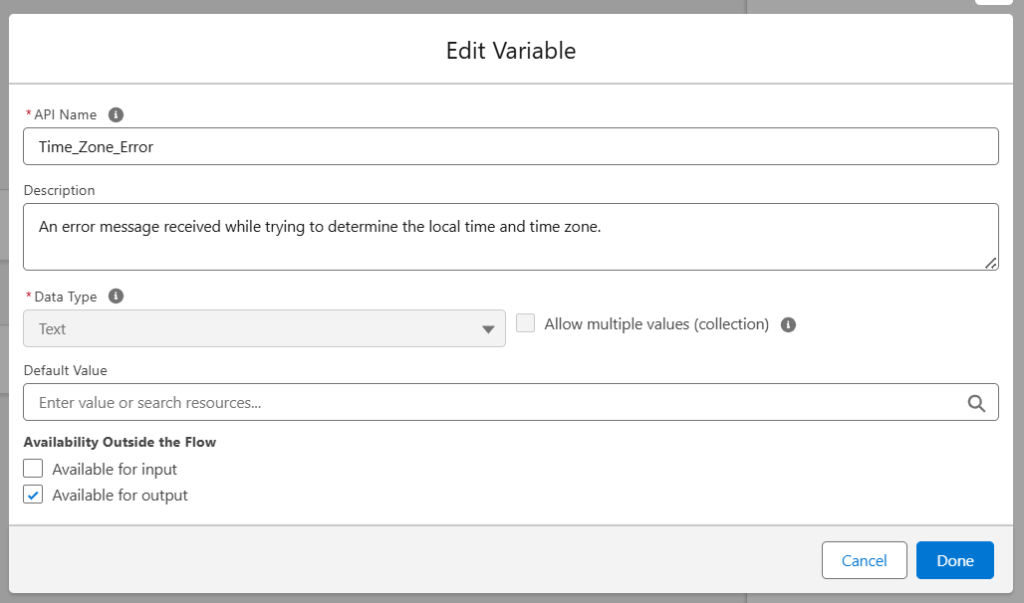This screenshot has height=603, width=1024.
Task: Click the Availability Outside the Flow heading
Action: click(120, 442)
